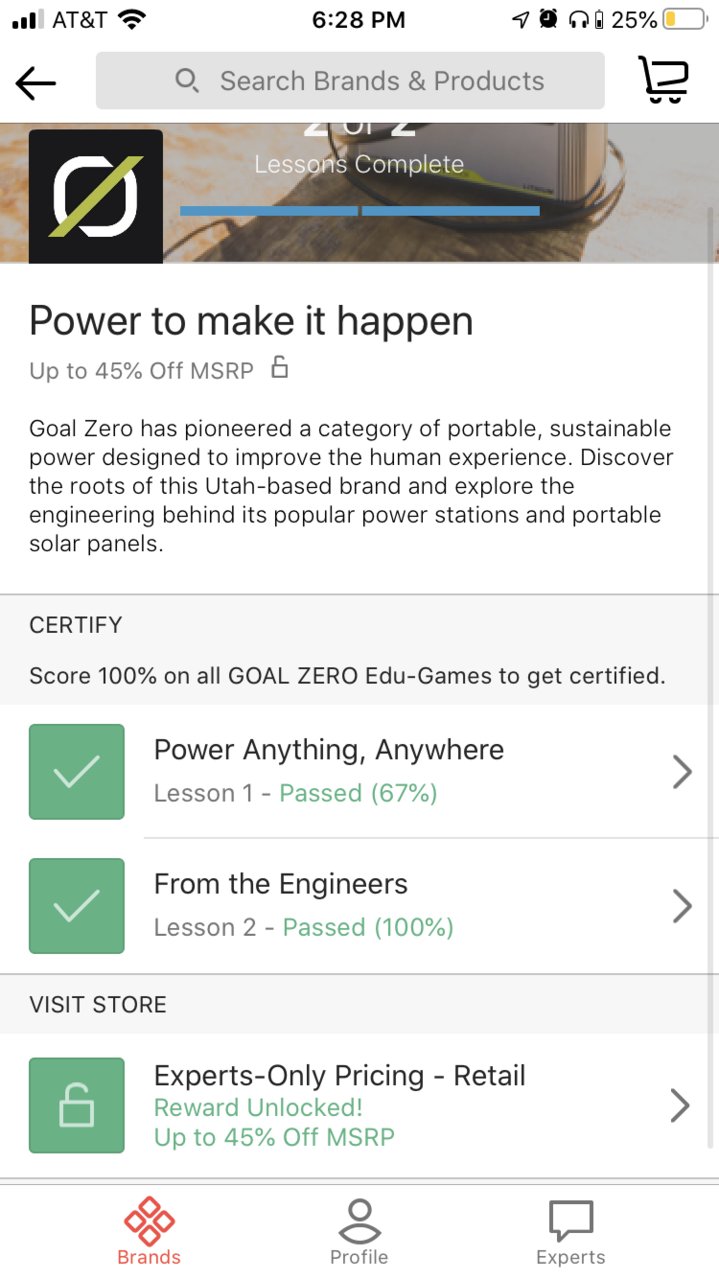Screen dimensions: 719x1279
Task: Tap the Goal Zero brand logo
Action: tap(95, 196)
